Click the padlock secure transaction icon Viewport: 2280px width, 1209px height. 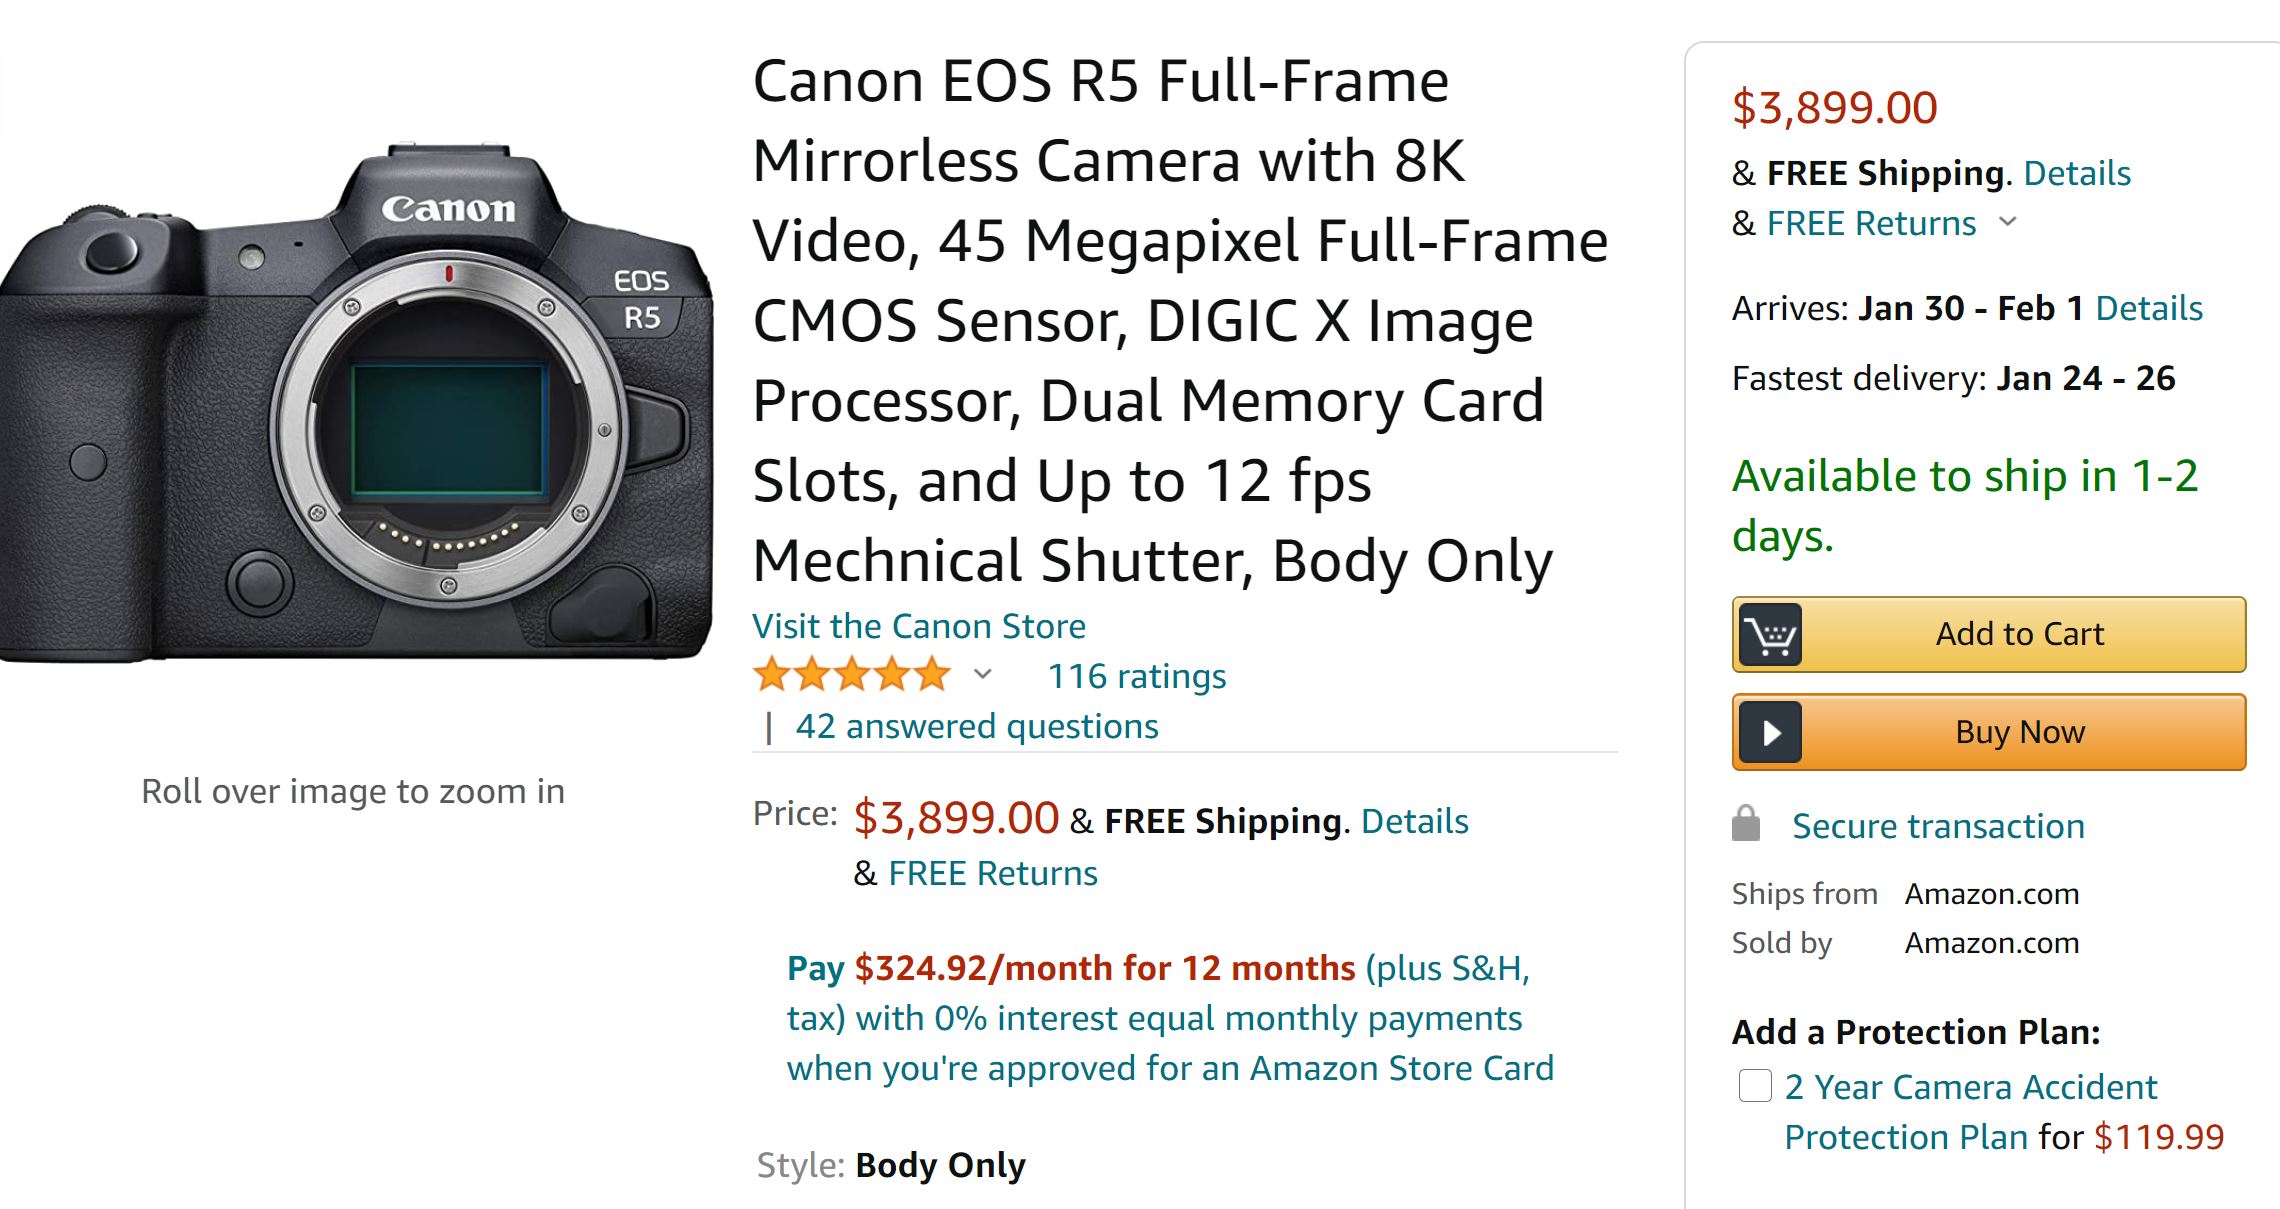pyautogui.click(x=1746, y=825)
